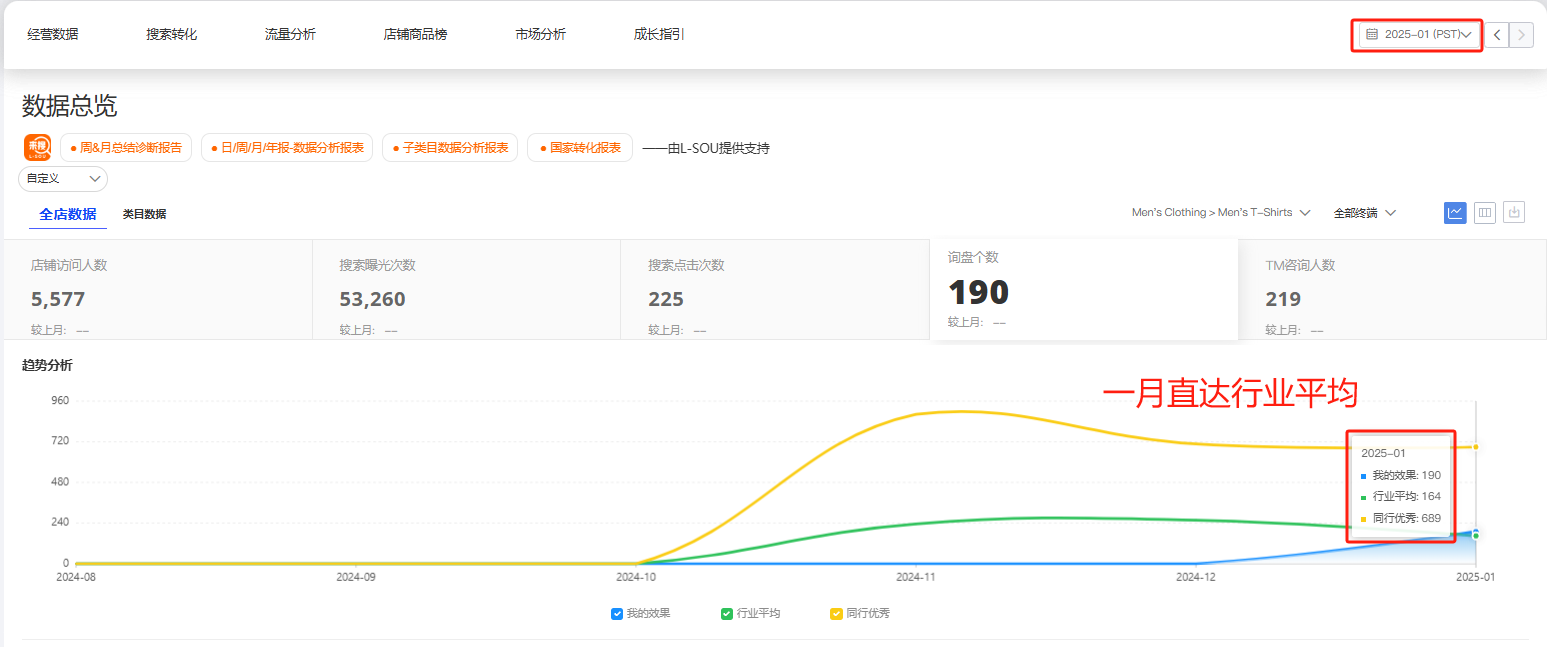Open the 流量分析 menu item
The image size is (1547, 647).
click(x=290, y=35)
